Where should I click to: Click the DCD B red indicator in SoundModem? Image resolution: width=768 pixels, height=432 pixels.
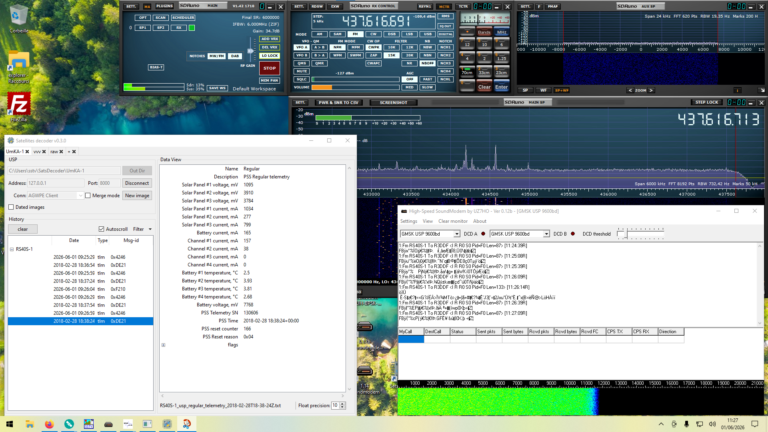tap(573, 234)
